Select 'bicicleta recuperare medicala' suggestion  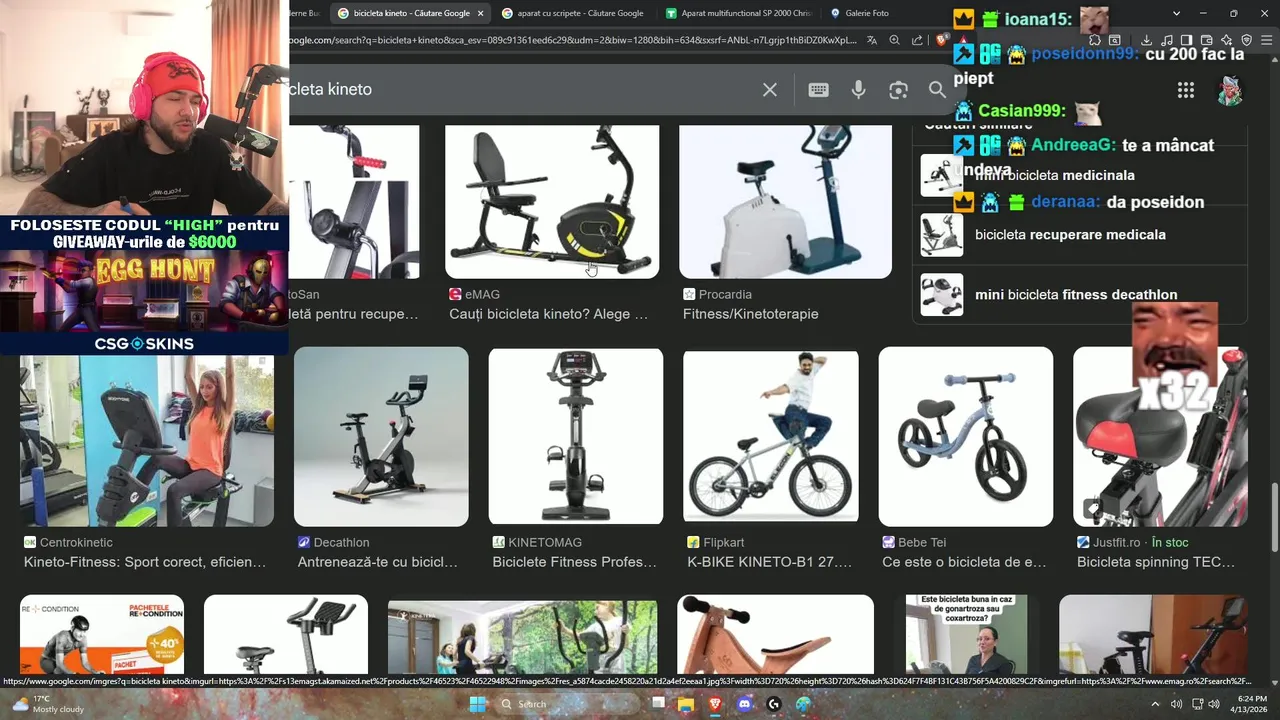(x=1080, y=235)
